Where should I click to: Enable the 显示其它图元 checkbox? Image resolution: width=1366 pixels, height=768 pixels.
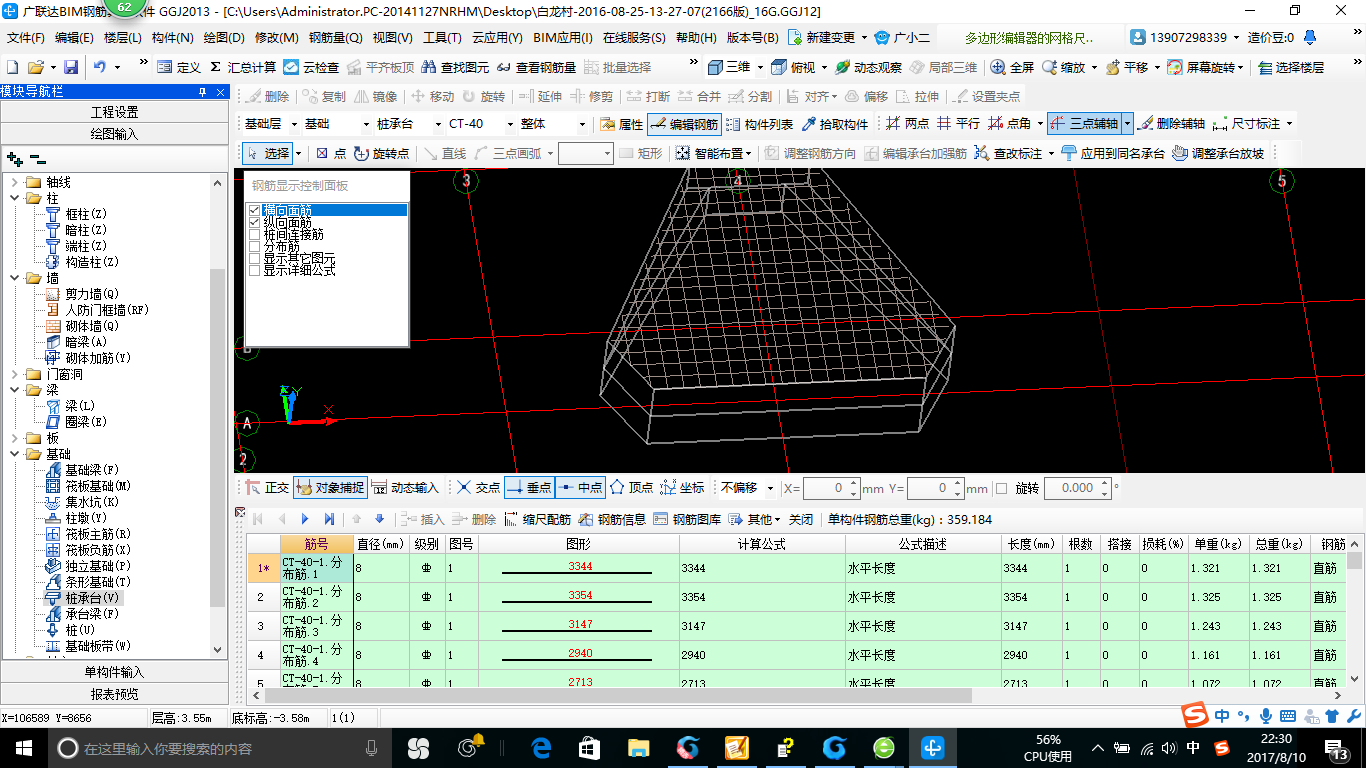pyautogui.click(x=254, y=258)
